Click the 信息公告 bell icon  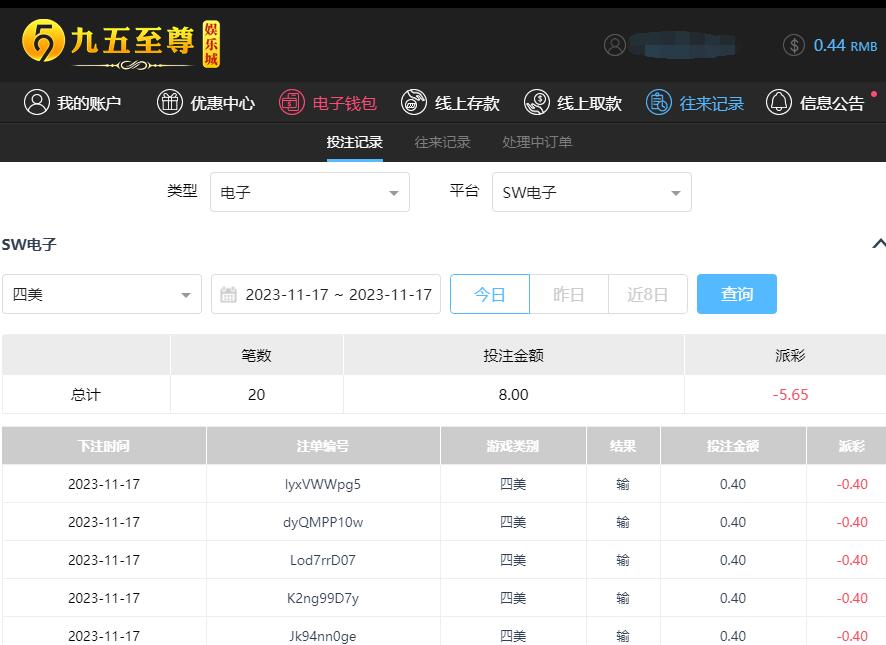pos(779,102)
